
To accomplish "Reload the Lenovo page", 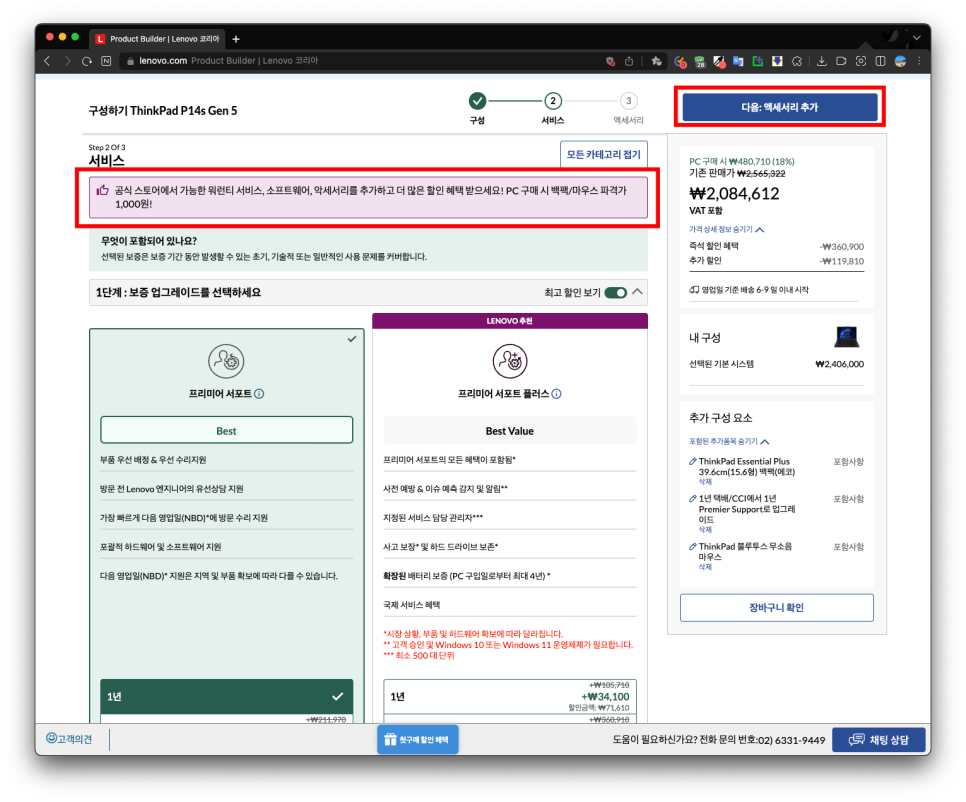I will tap(87, 61).
